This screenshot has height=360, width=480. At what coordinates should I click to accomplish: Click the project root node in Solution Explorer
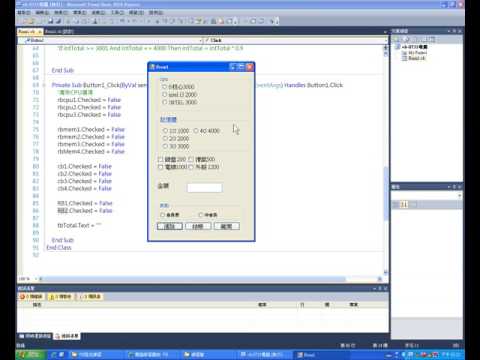(x=412, y=47)
